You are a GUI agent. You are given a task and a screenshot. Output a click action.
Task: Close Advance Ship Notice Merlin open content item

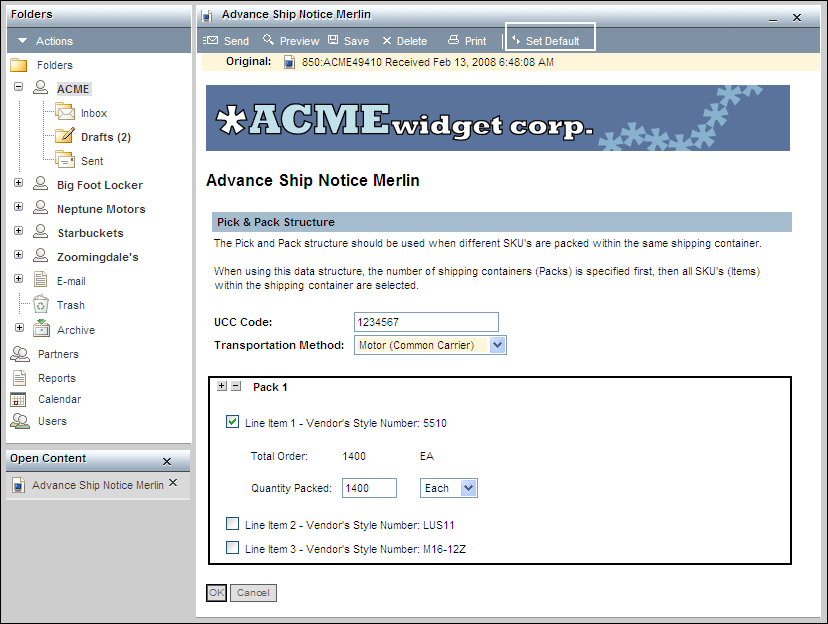tap(173, 483)
